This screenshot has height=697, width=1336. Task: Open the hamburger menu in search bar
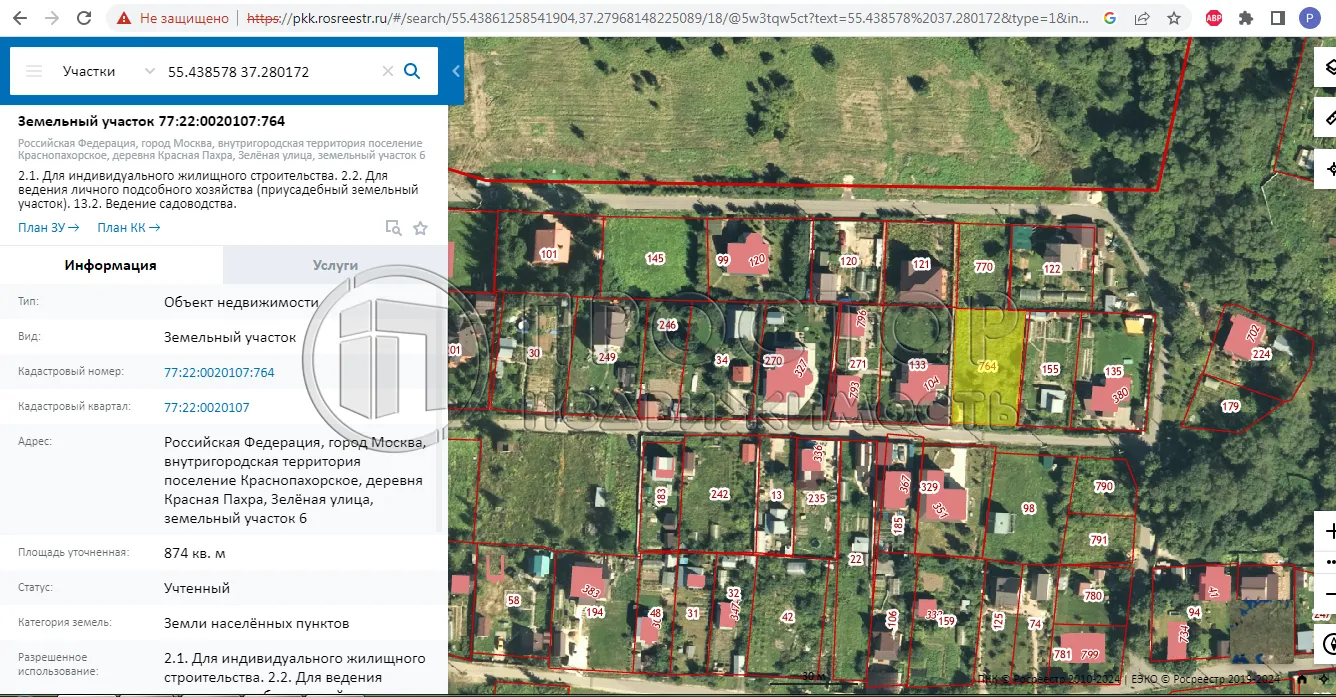point(34,71)
